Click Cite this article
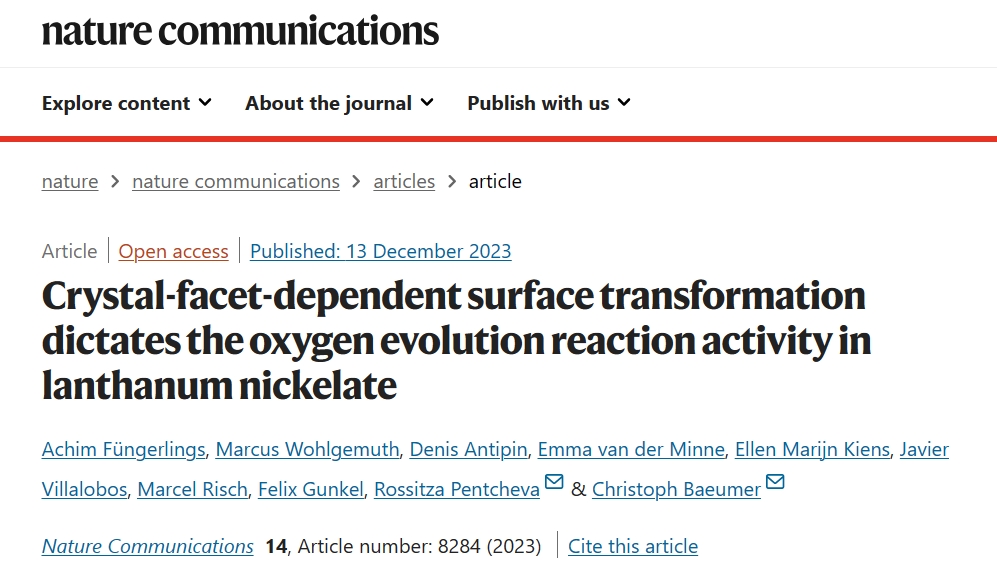The width and height of the screenshot is (997, 576). (633, 546)
